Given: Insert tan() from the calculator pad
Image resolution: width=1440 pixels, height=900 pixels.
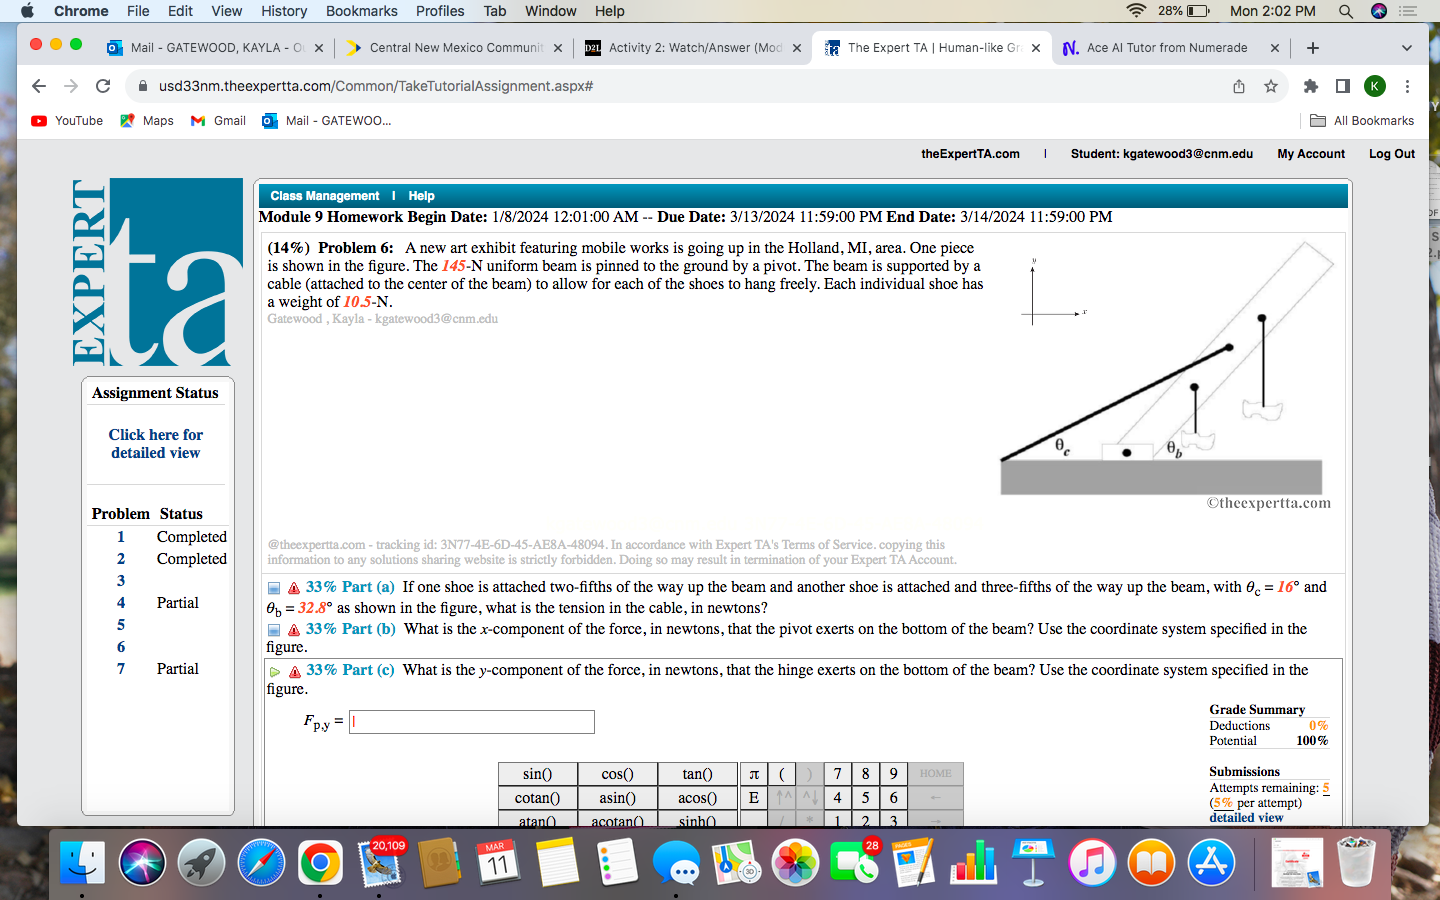Looking at the screenshot, I should (698, 774).
